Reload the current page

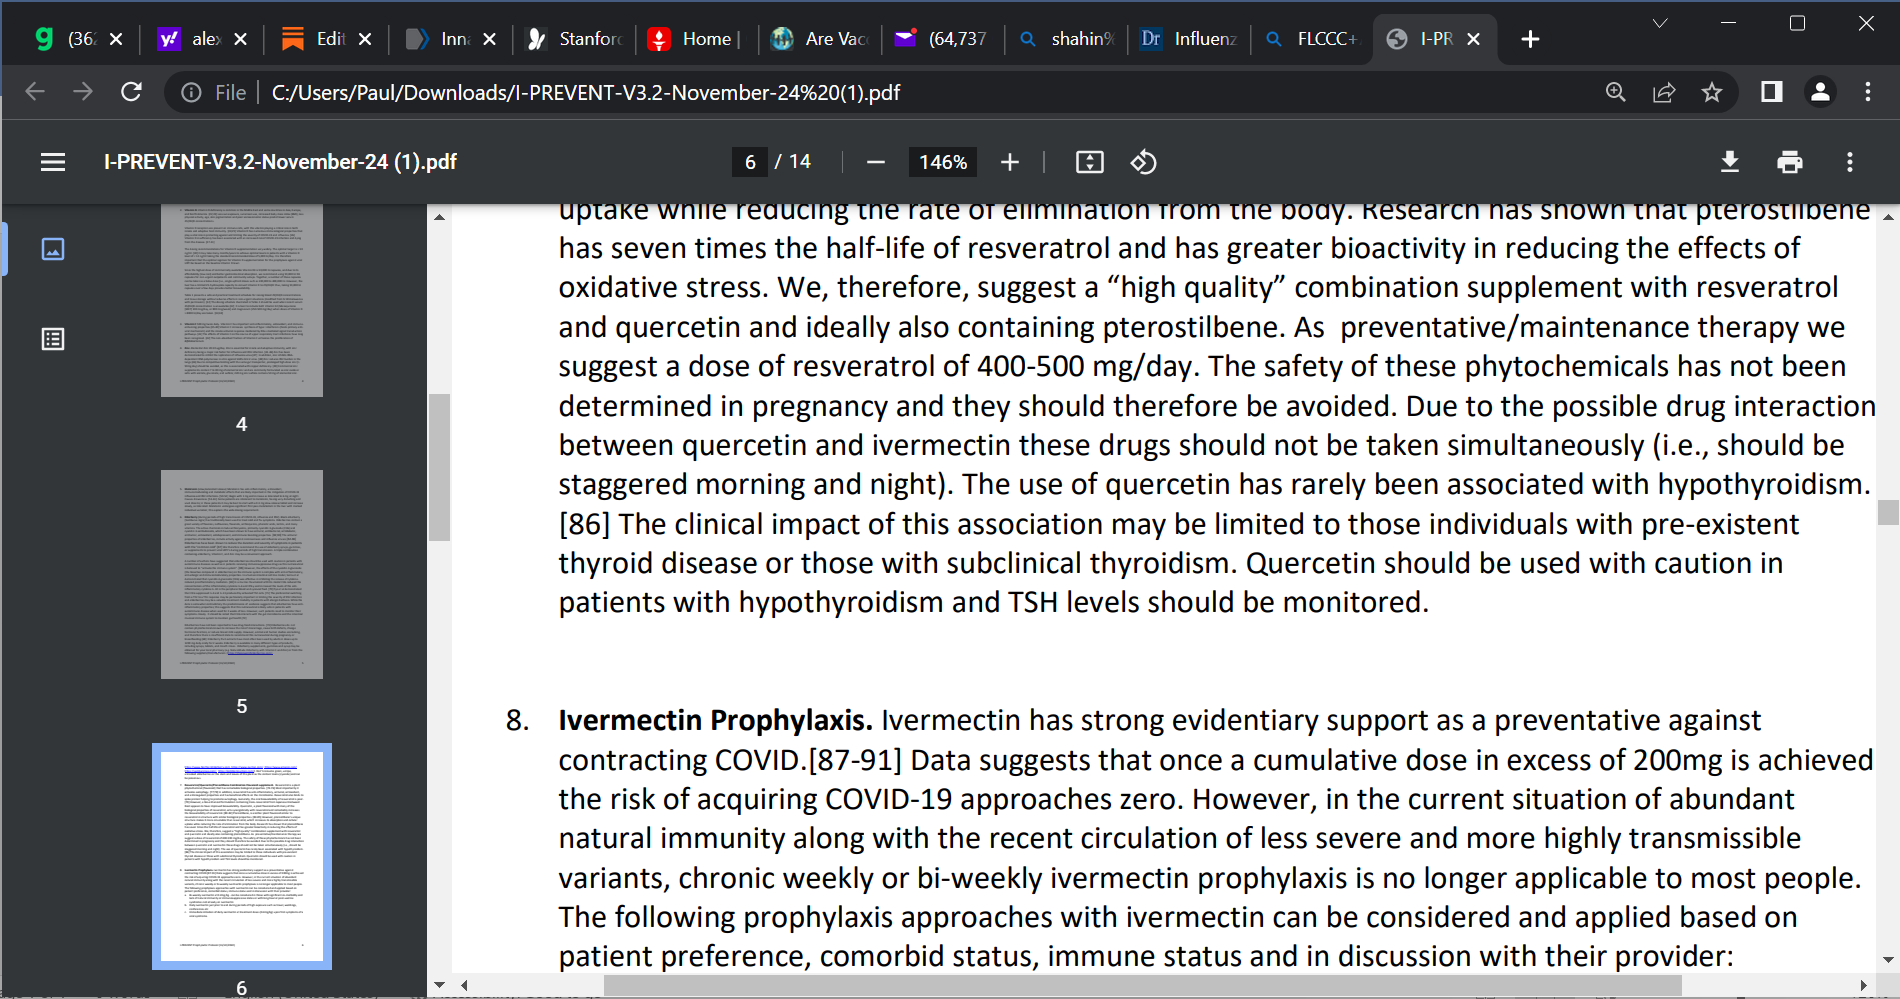point(131,92)
